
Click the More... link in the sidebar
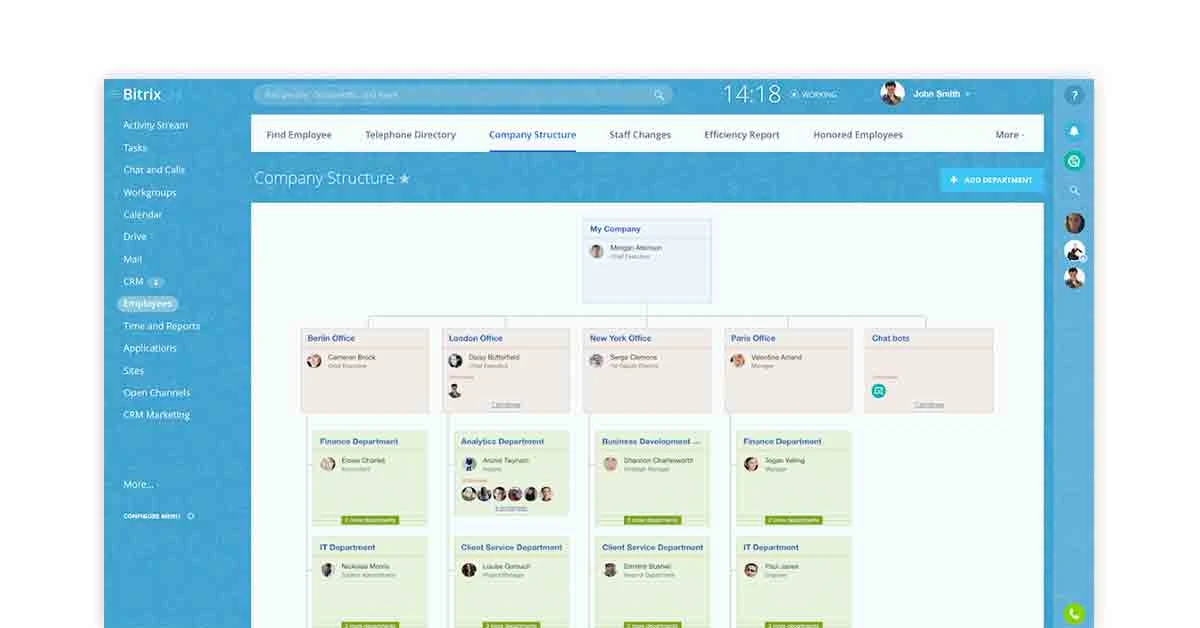139,484
